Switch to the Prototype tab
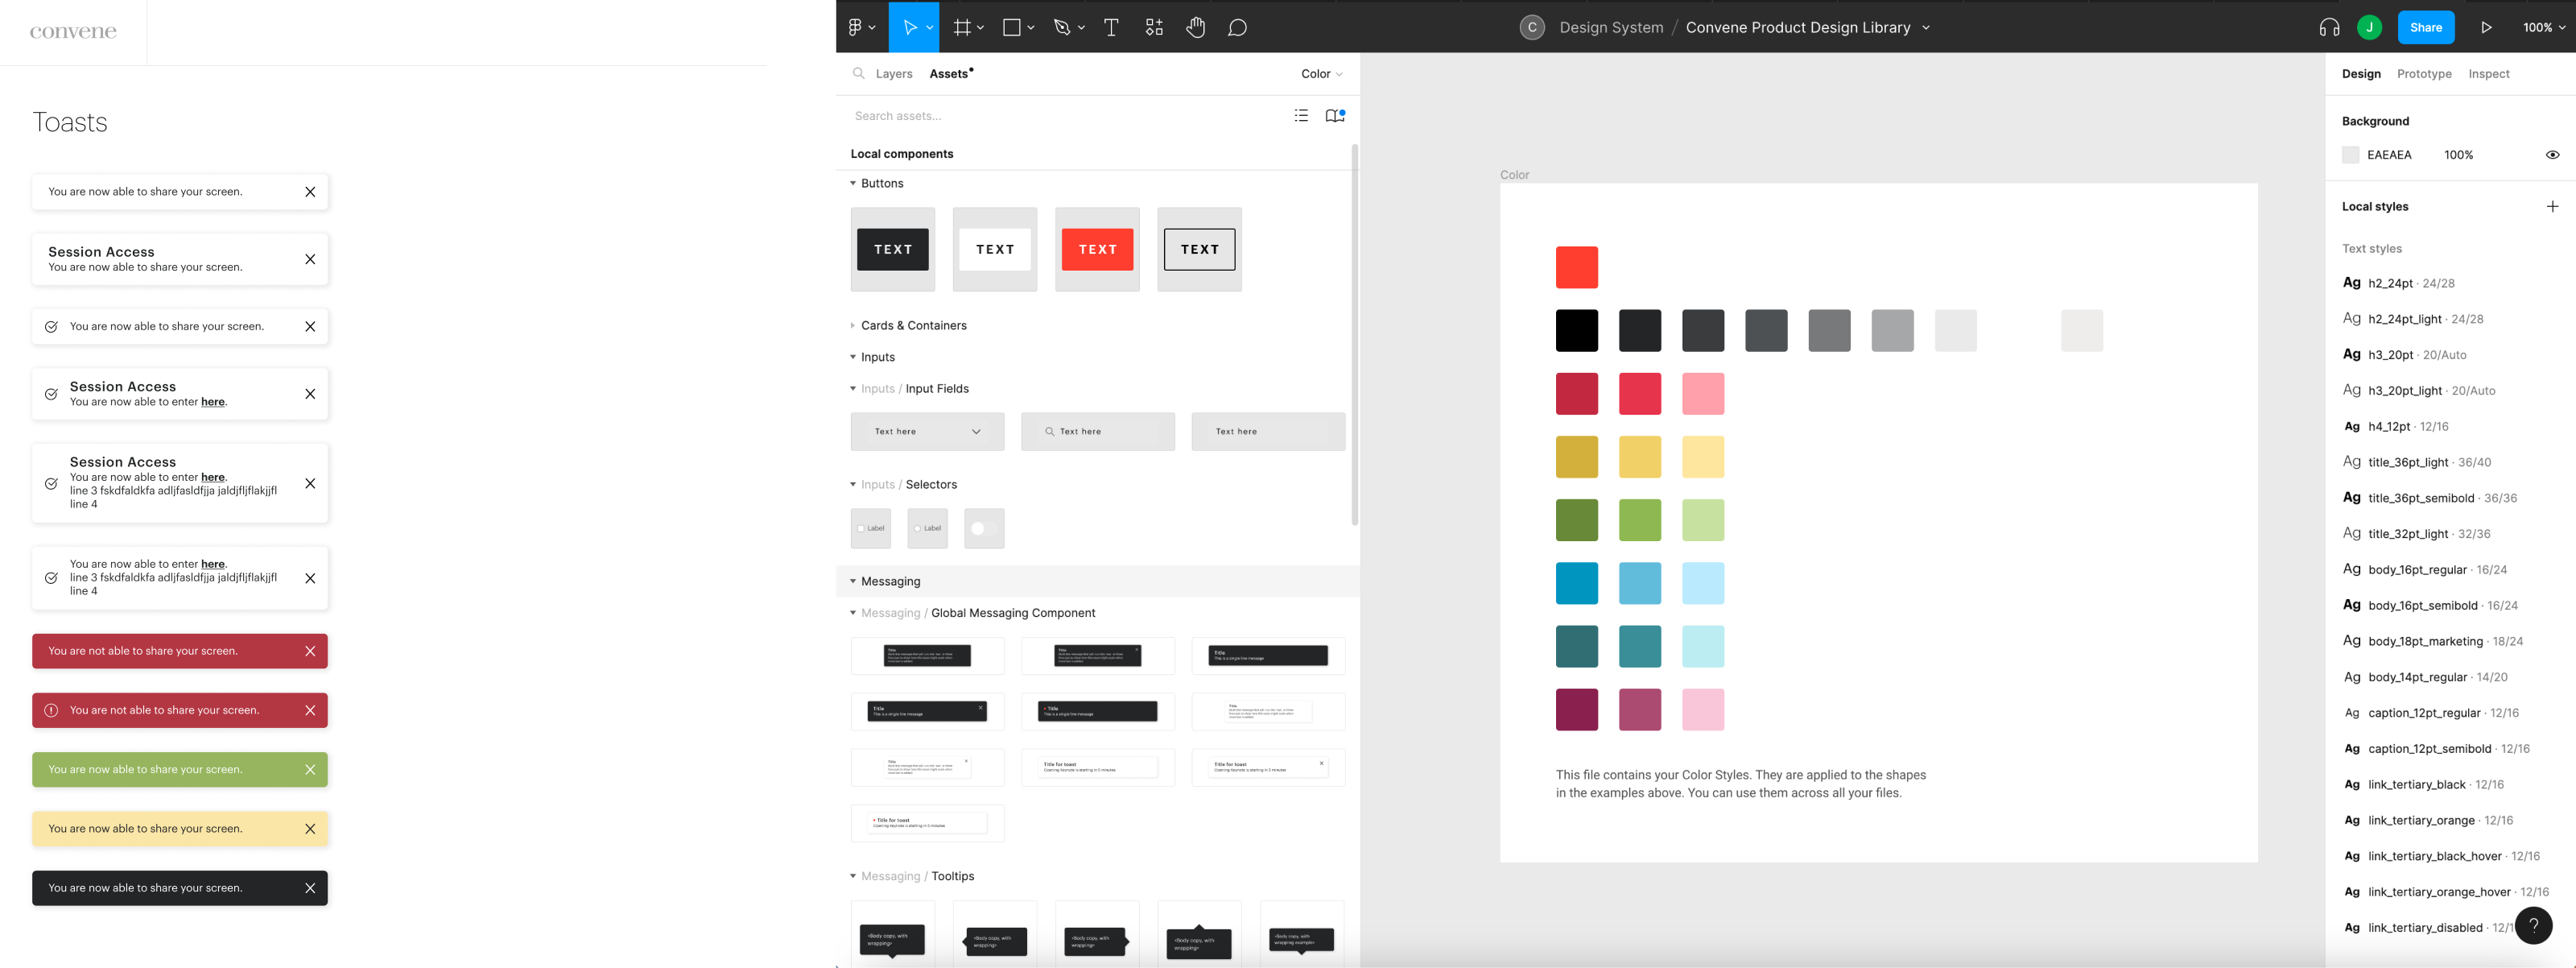The height and width of the screenshot is (968, 2576). [2424, 73]
